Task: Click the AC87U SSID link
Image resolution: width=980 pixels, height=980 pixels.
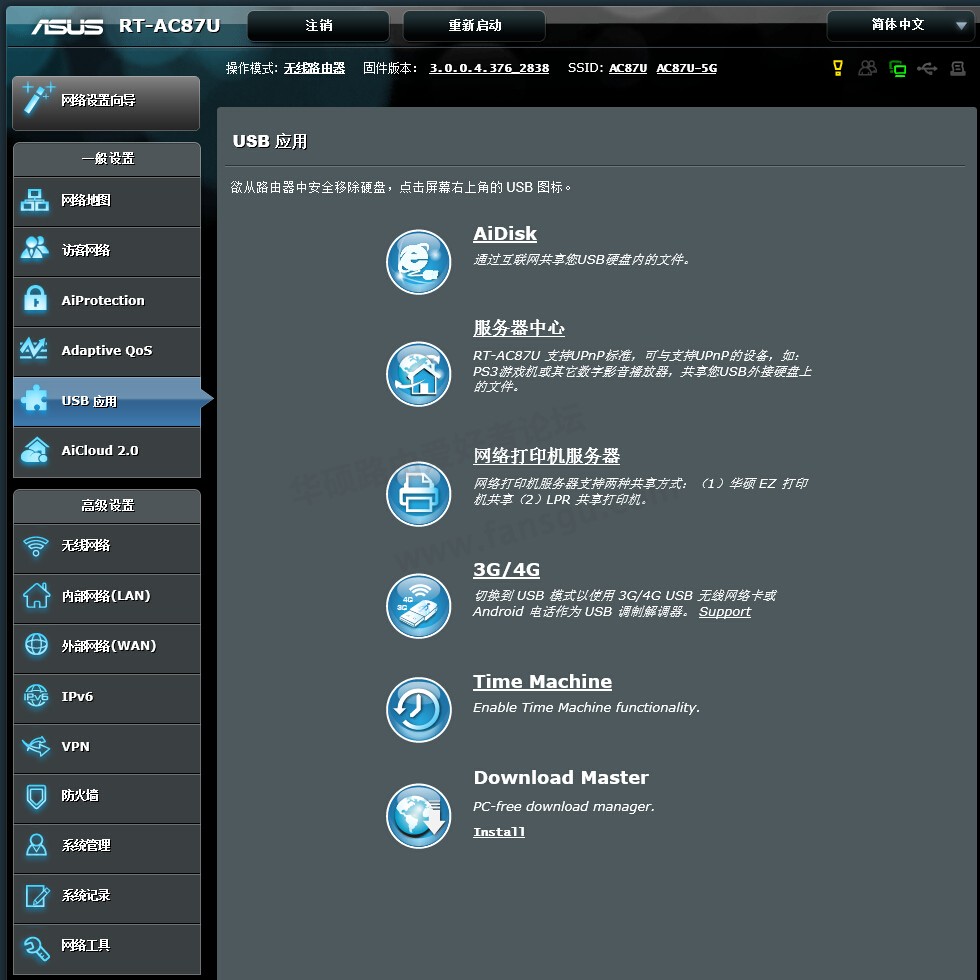Action: [x=628, y=68]
